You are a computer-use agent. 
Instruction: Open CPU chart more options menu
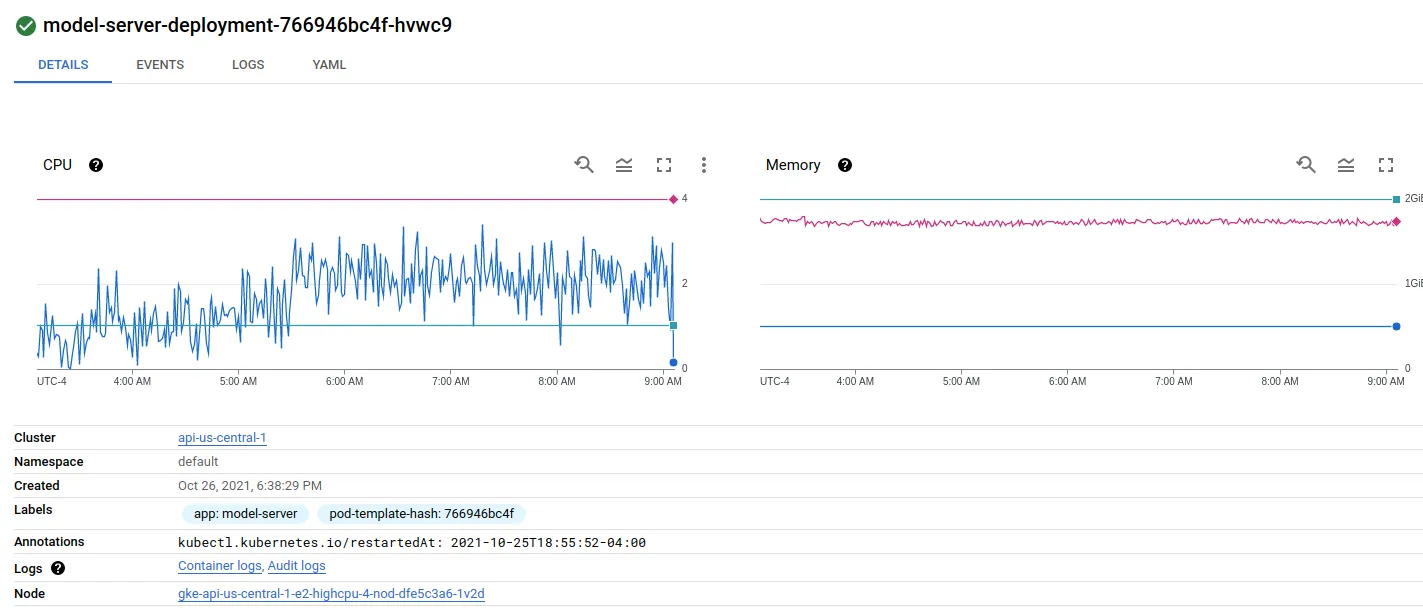704,165
